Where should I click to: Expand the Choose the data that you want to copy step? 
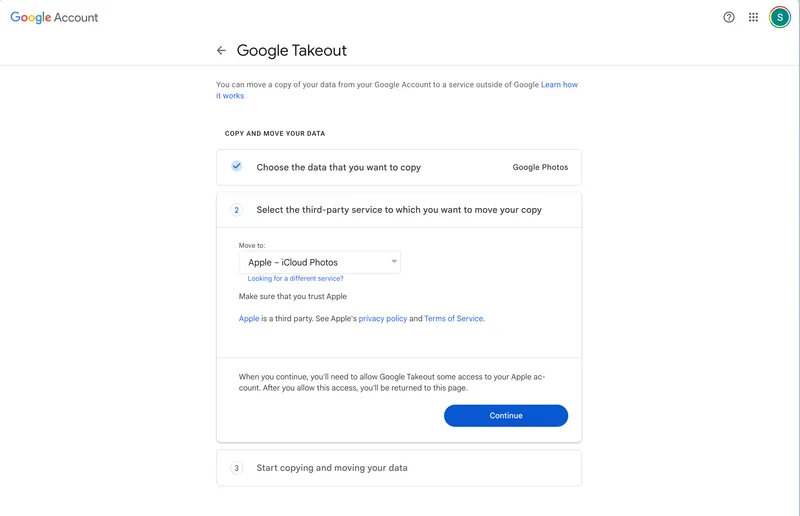[x=399, y=167]
